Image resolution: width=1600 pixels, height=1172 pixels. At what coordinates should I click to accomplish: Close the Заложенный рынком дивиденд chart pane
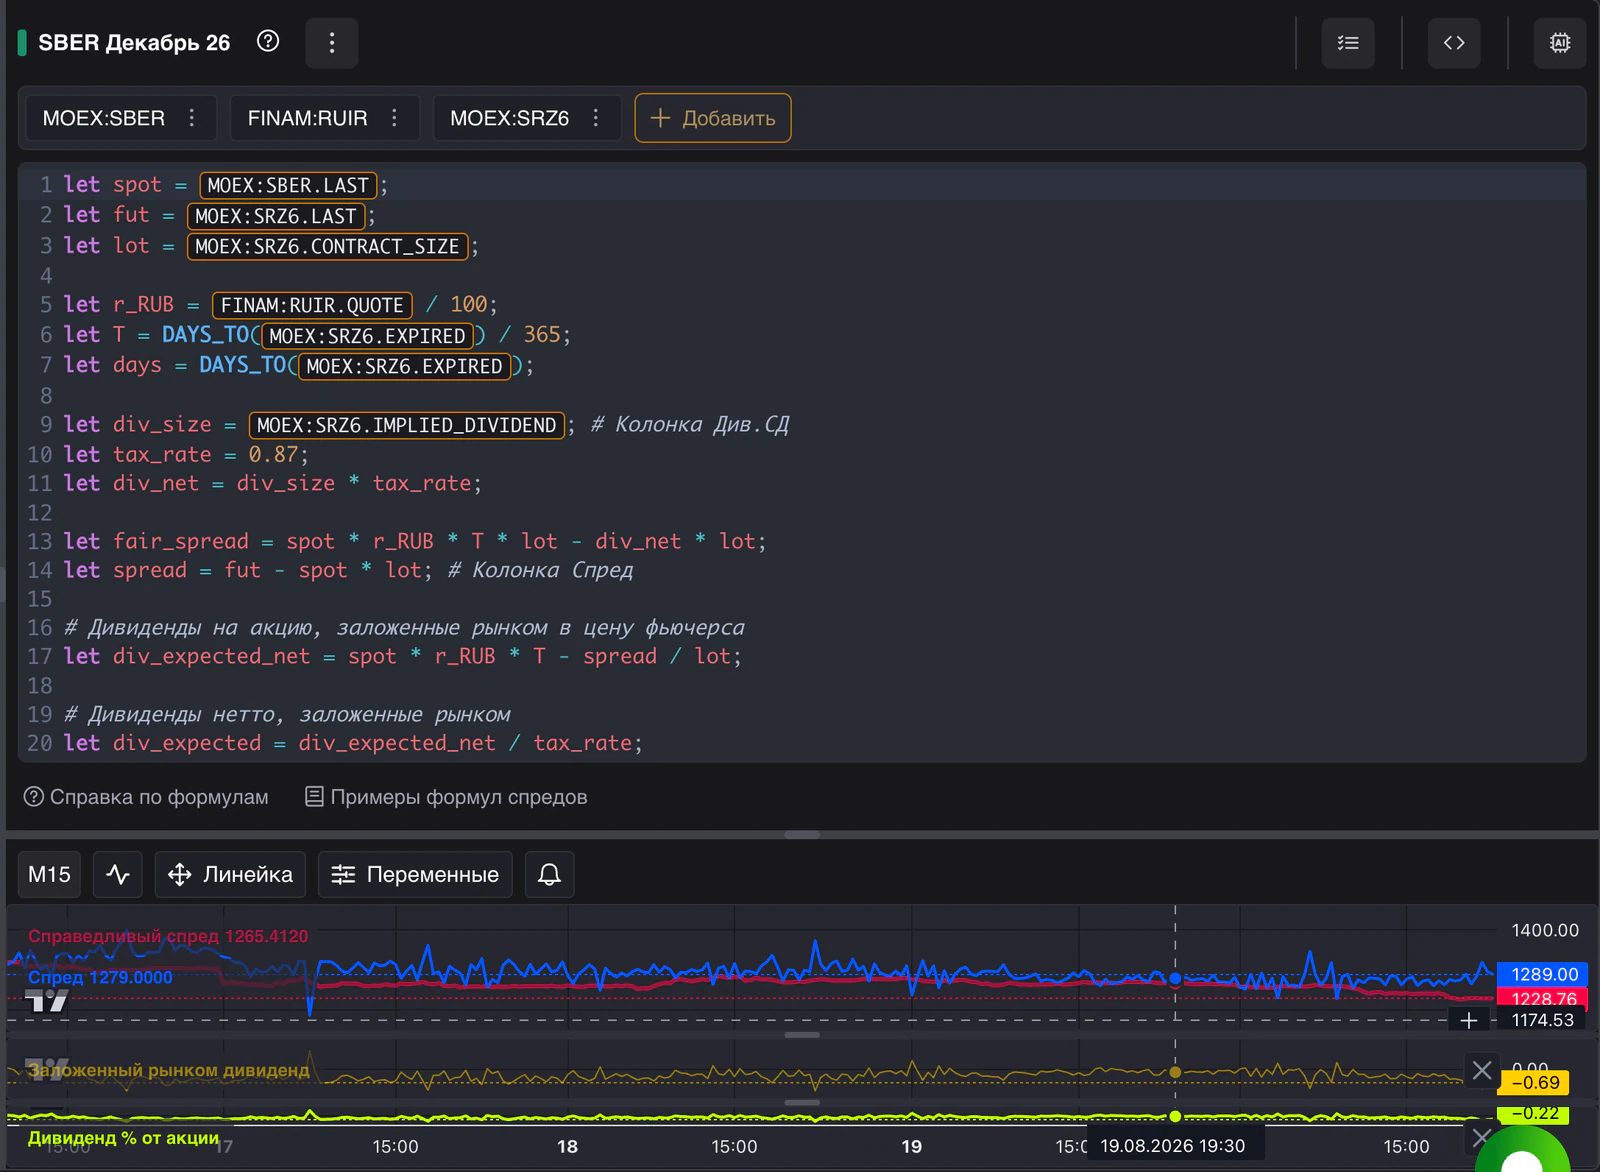click(x=1482, y=1071)
